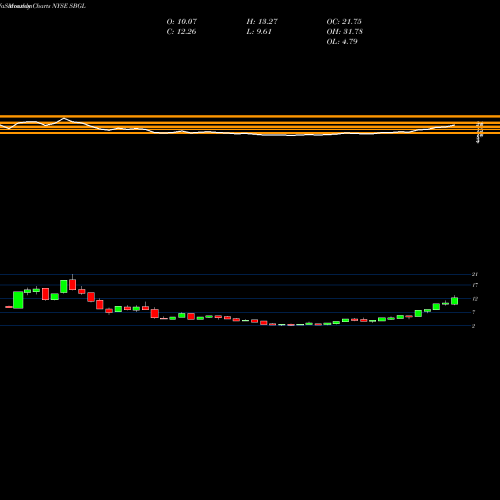Select the tall red candle at the chart peak
This screenshot has width=500, height=500.
[x=72, y=284]
